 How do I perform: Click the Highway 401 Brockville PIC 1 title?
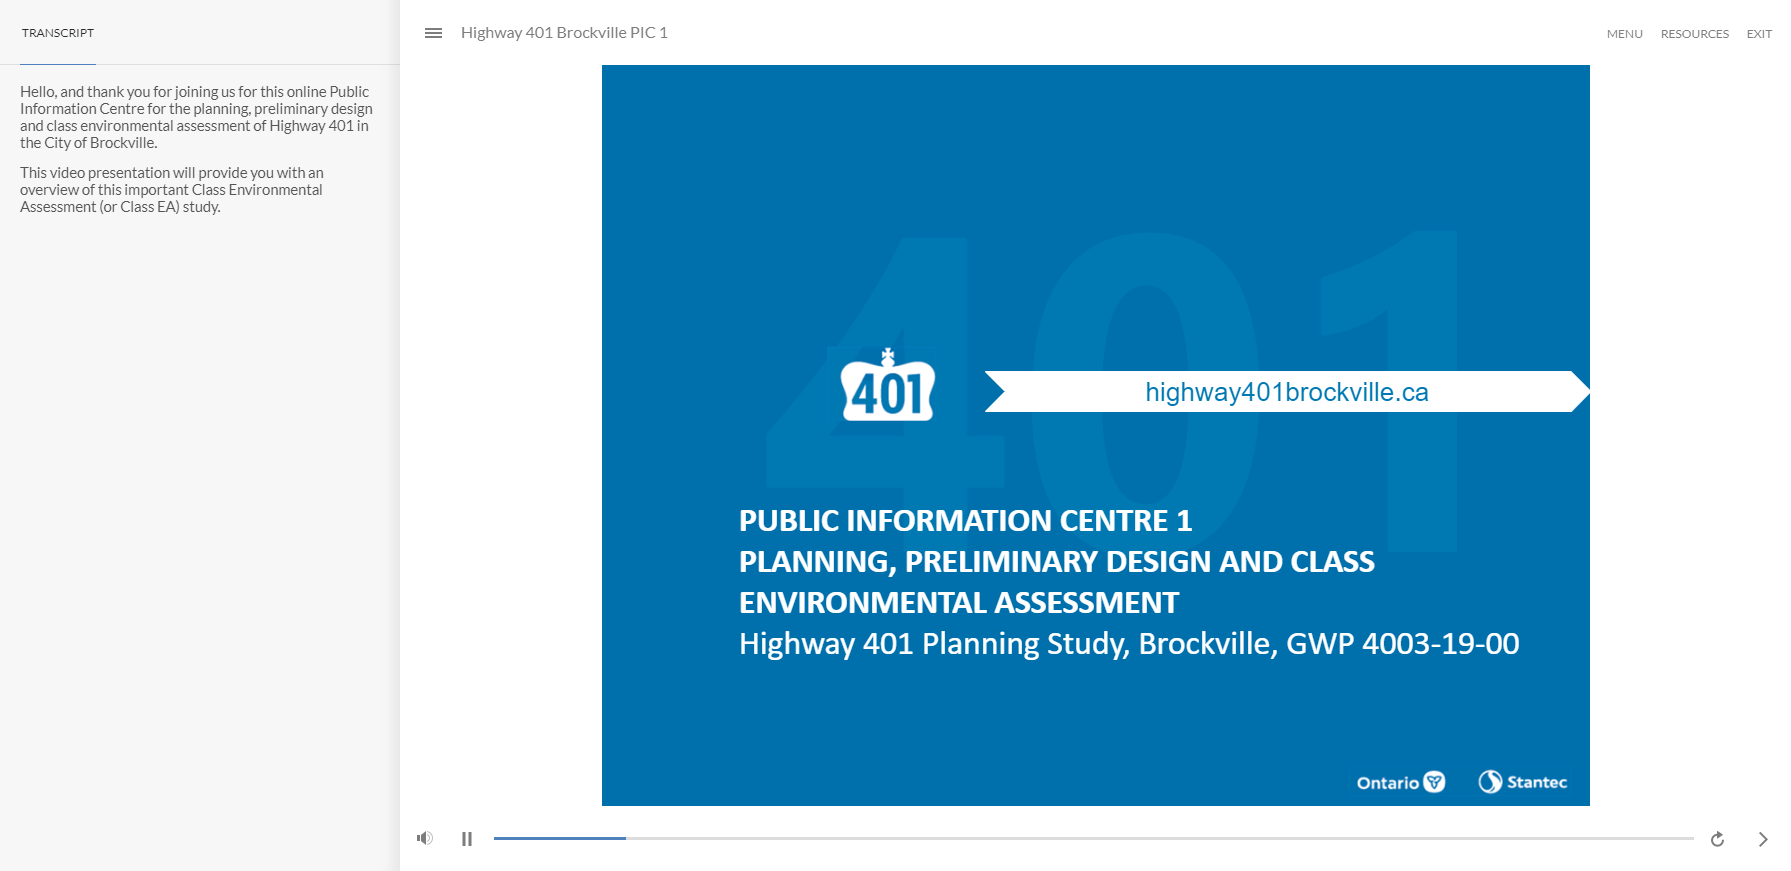click(564, 33)
